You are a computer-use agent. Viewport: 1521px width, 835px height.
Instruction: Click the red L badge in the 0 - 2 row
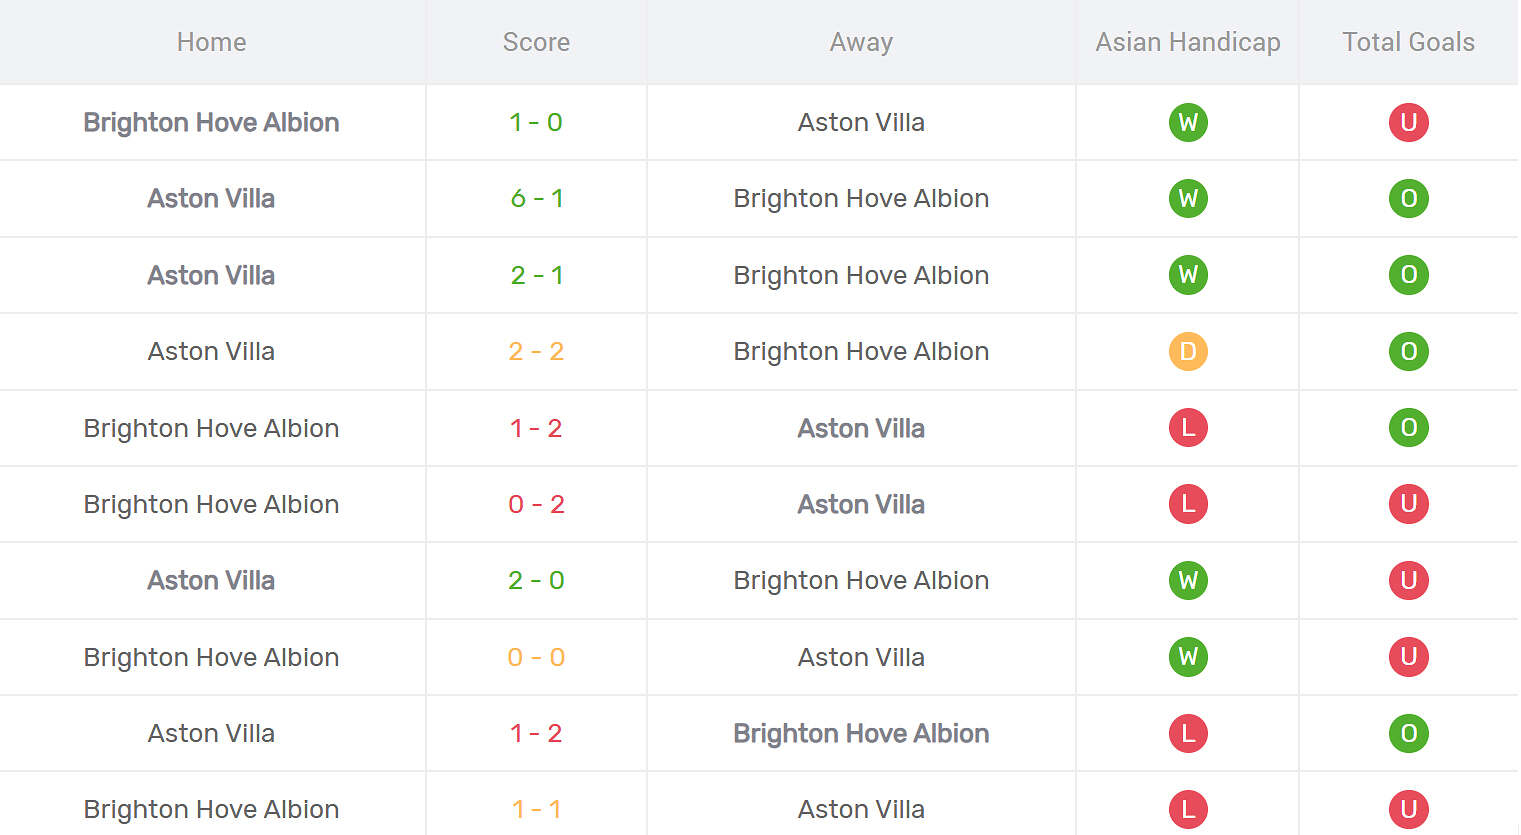tap(1188, 504)
